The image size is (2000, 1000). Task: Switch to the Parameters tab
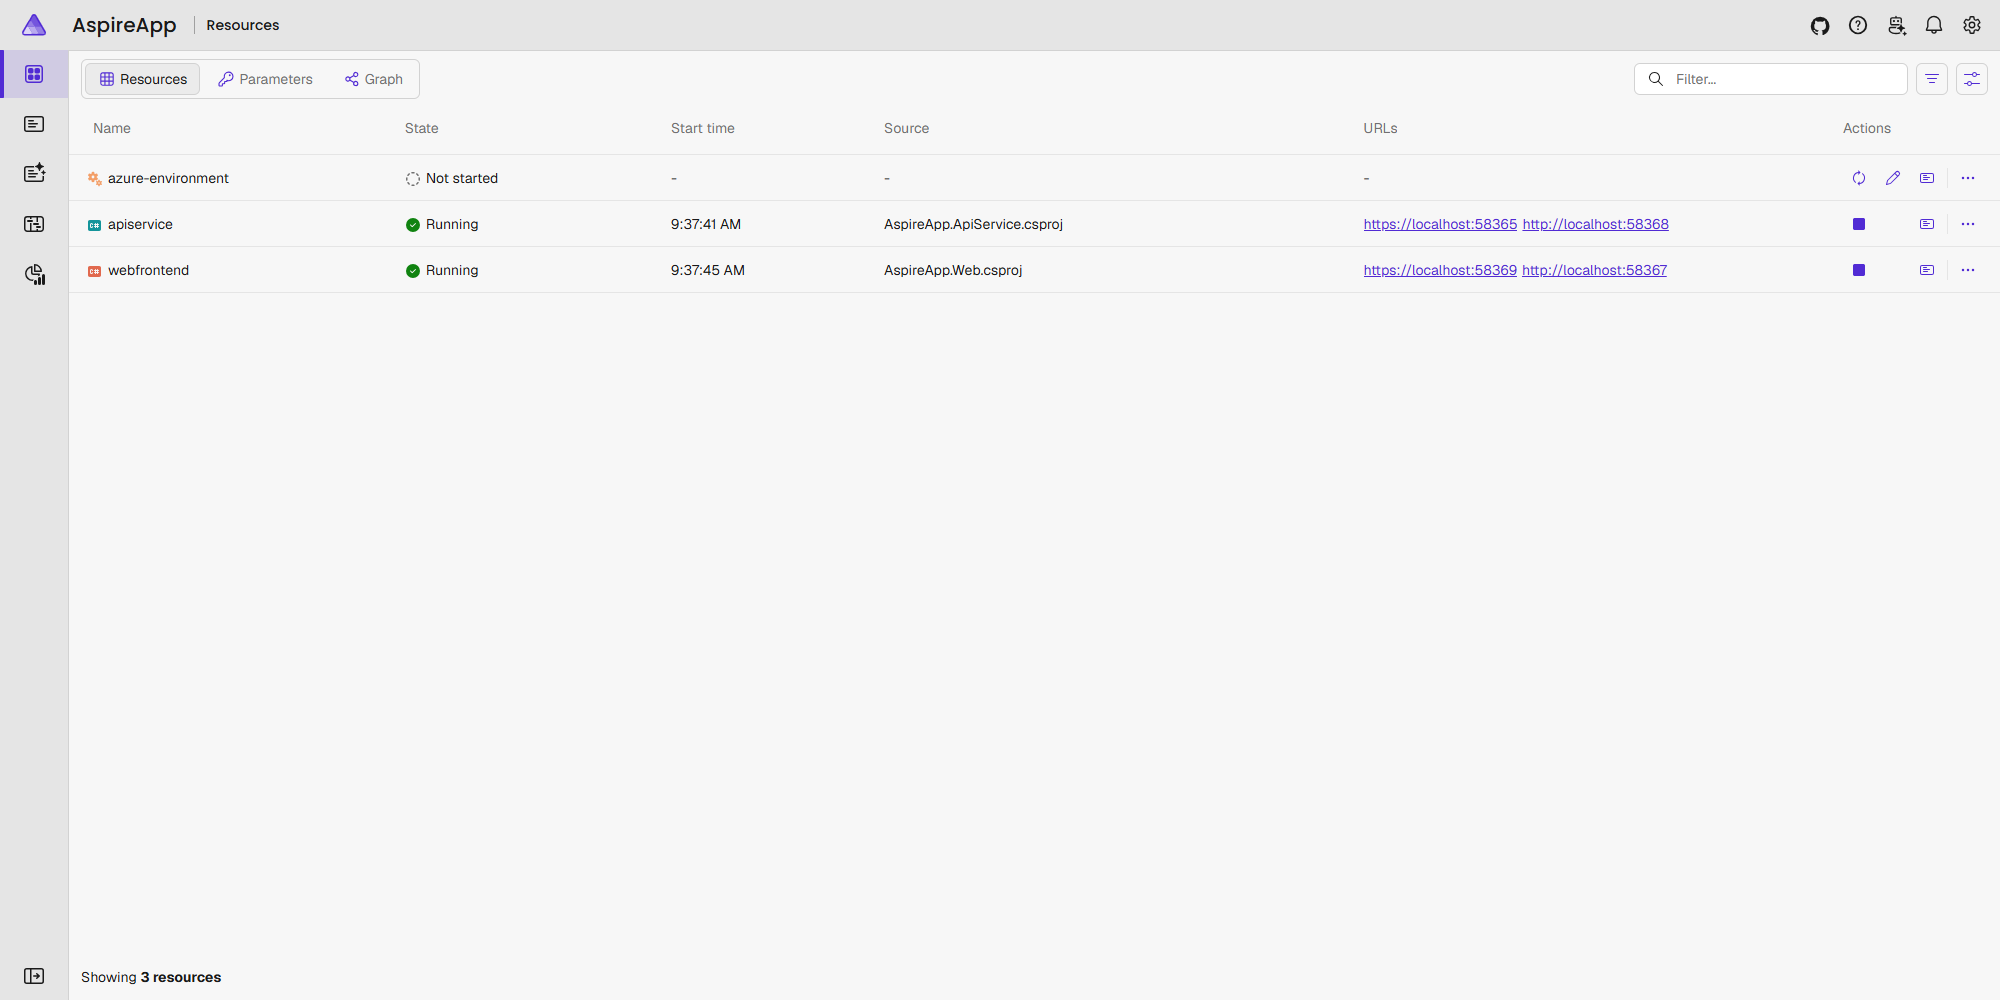coord(265,79)
